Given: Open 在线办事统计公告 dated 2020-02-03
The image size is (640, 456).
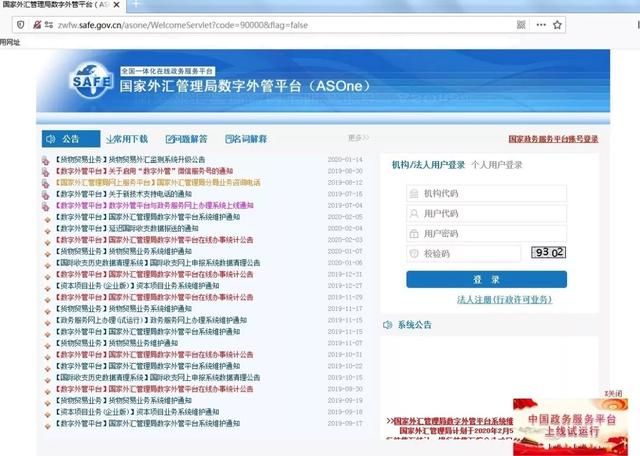Looking at the screenshot, I should point(154,240).
